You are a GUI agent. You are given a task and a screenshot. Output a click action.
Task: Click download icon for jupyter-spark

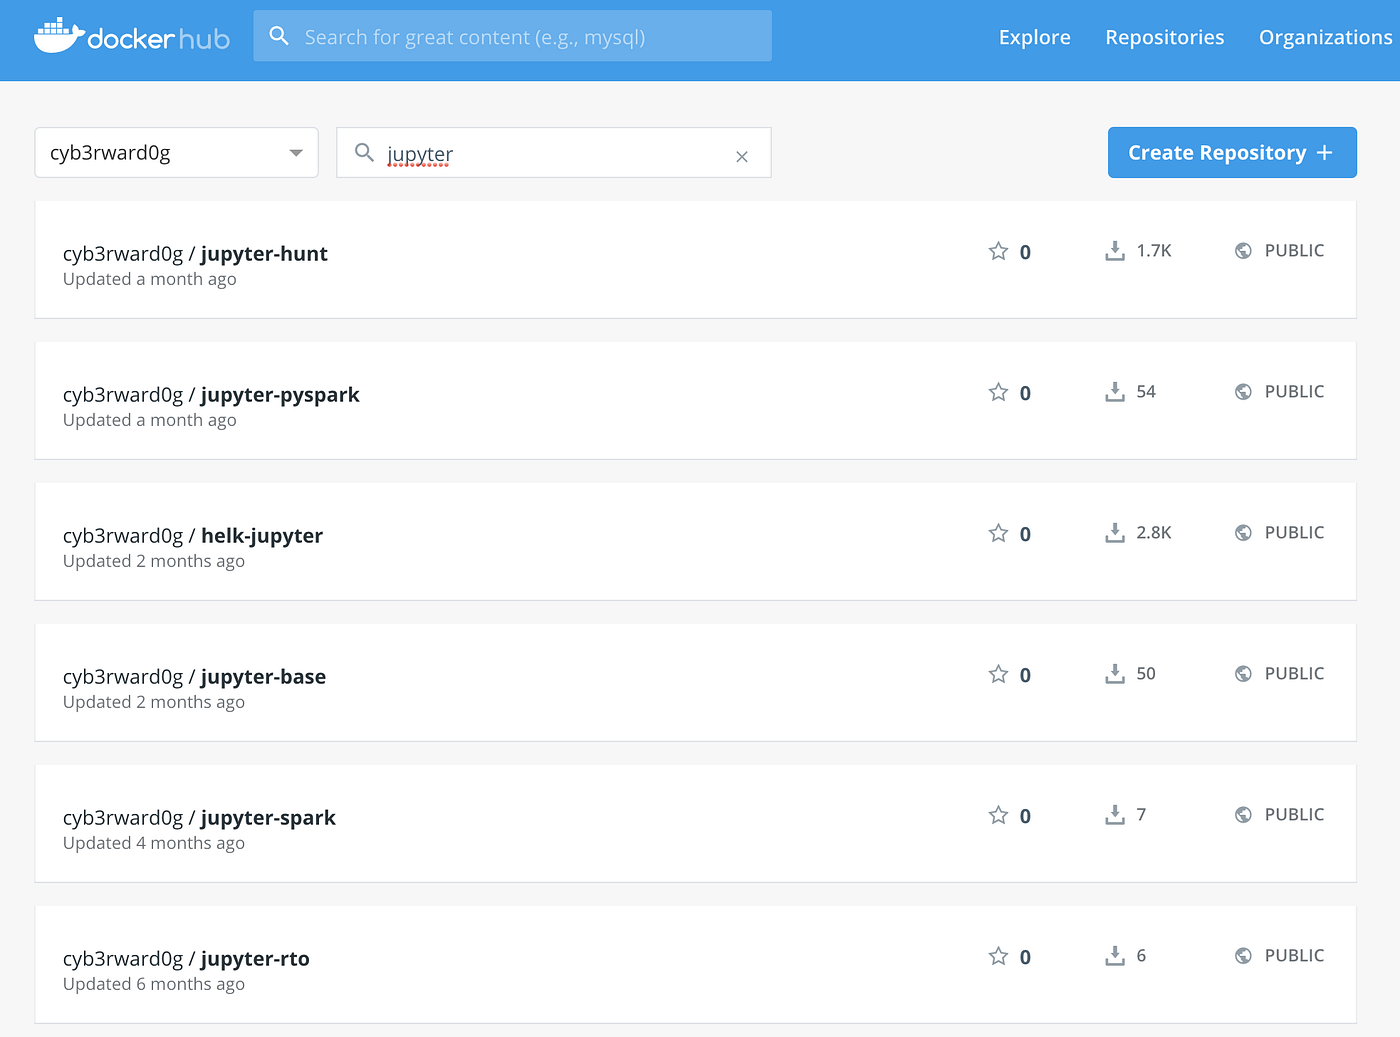[x=1115, y=815]
